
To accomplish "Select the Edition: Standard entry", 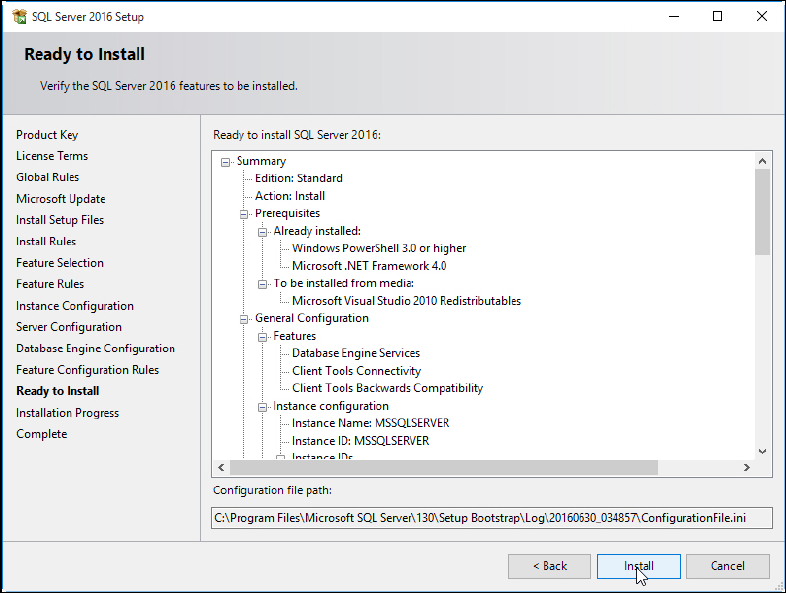I will tap(298, 178).
